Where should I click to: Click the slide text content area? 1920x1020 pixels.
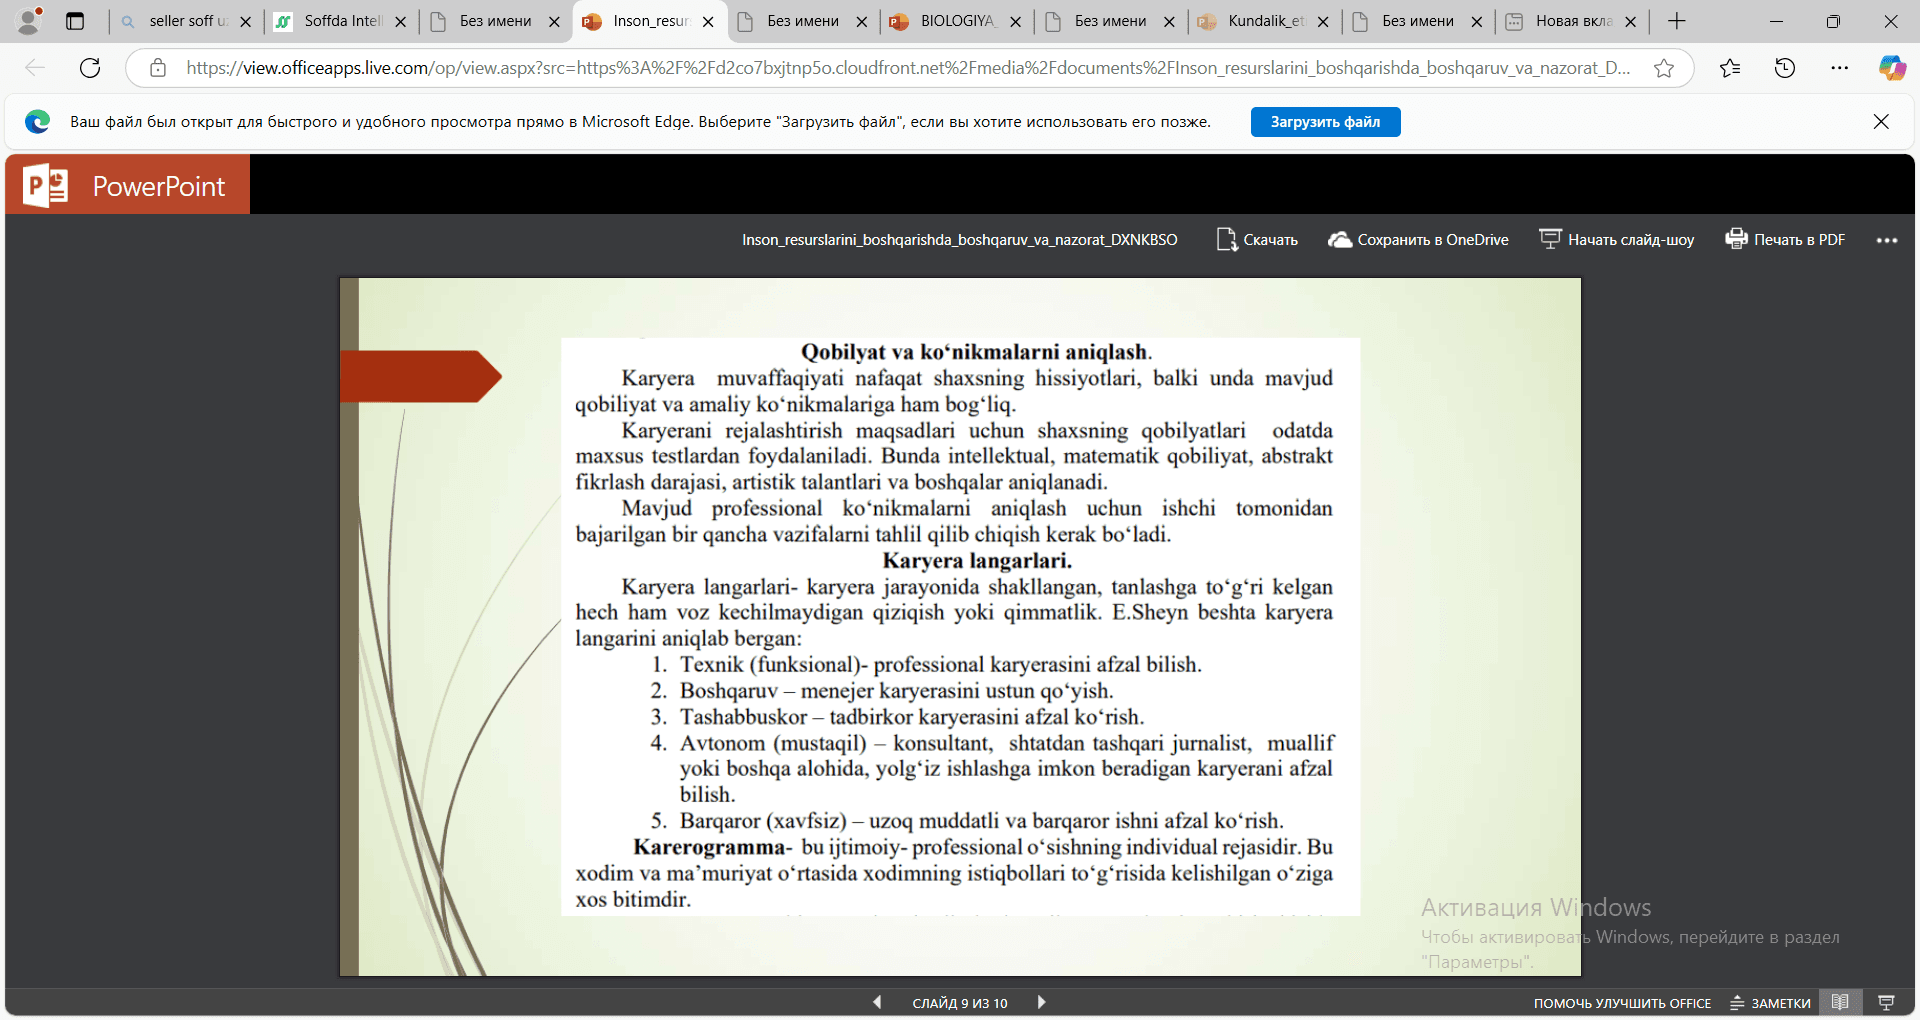[960, 627]
